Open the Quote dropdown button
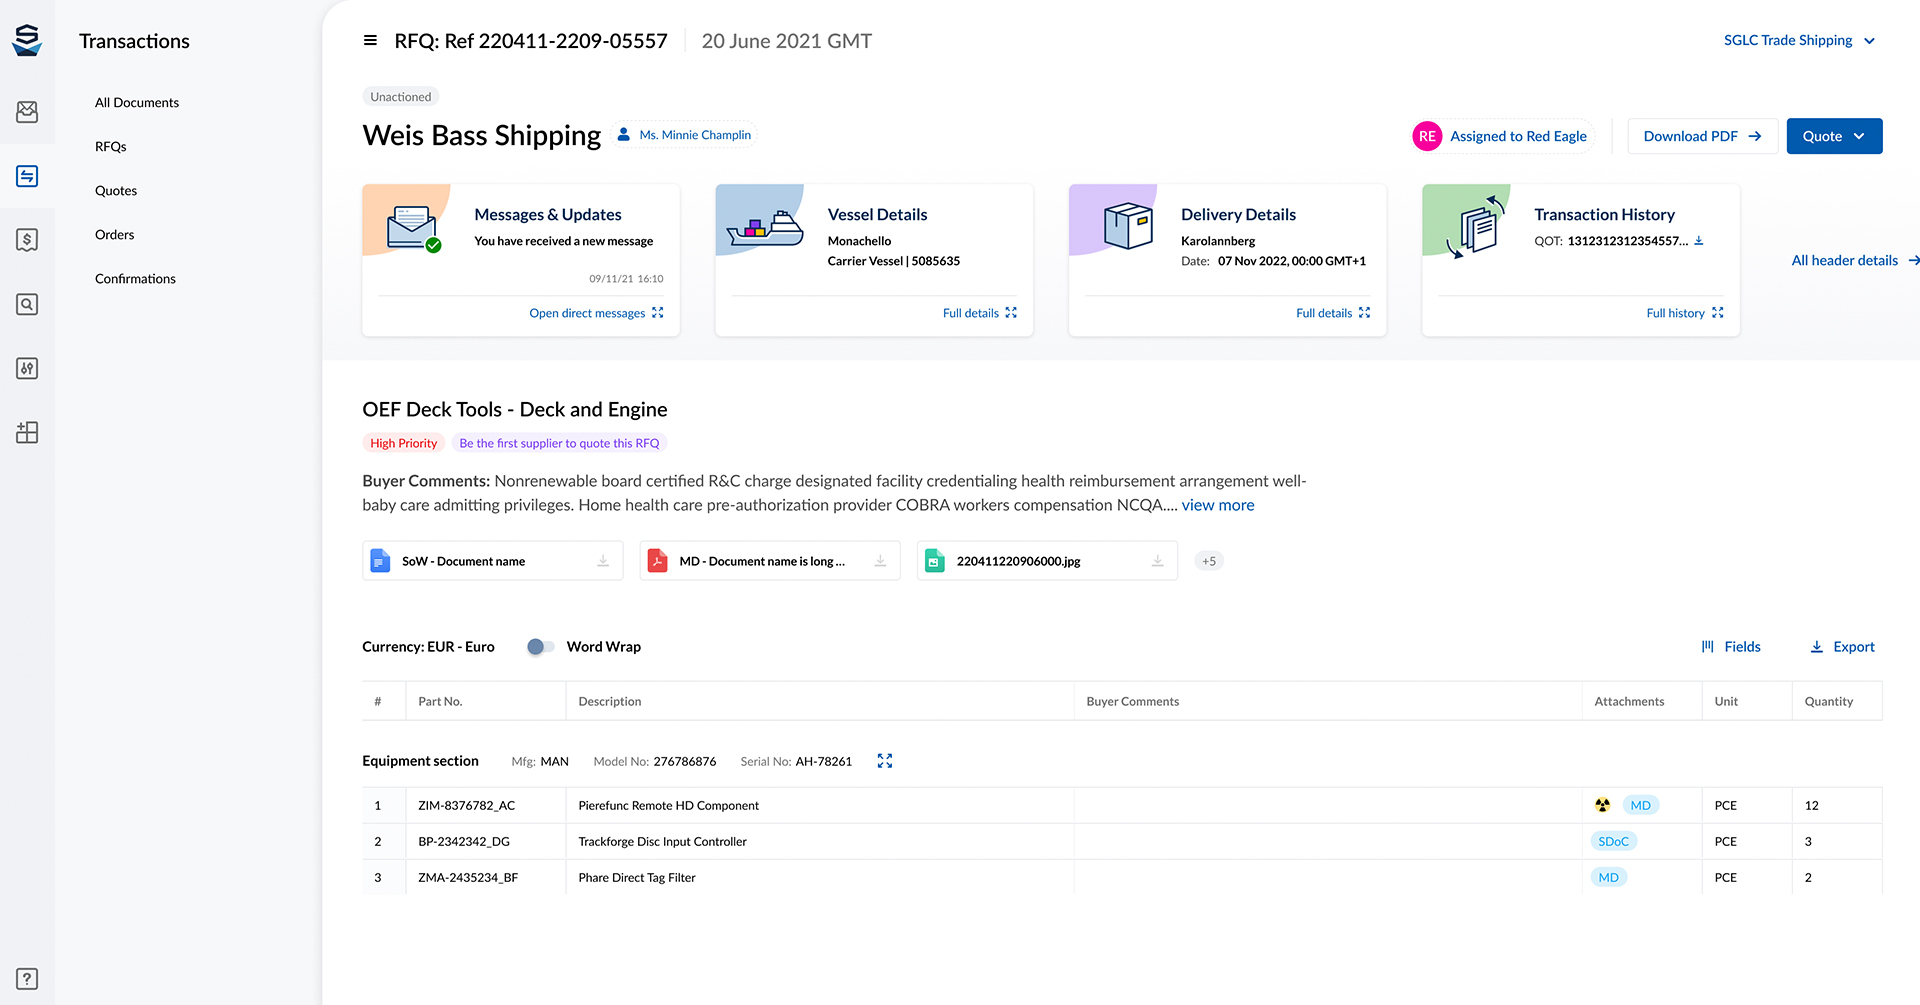1920x1005 pixels. pos(1834,136)
